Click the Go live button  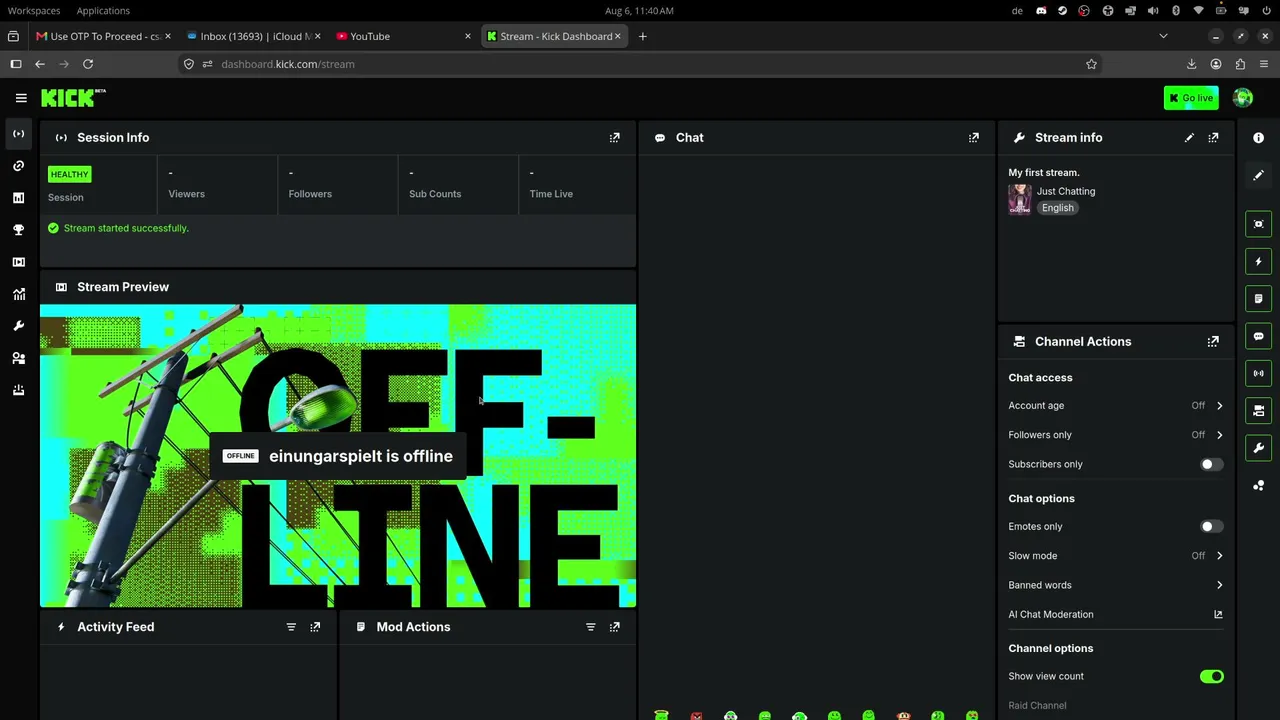(x=1191, y=98)
